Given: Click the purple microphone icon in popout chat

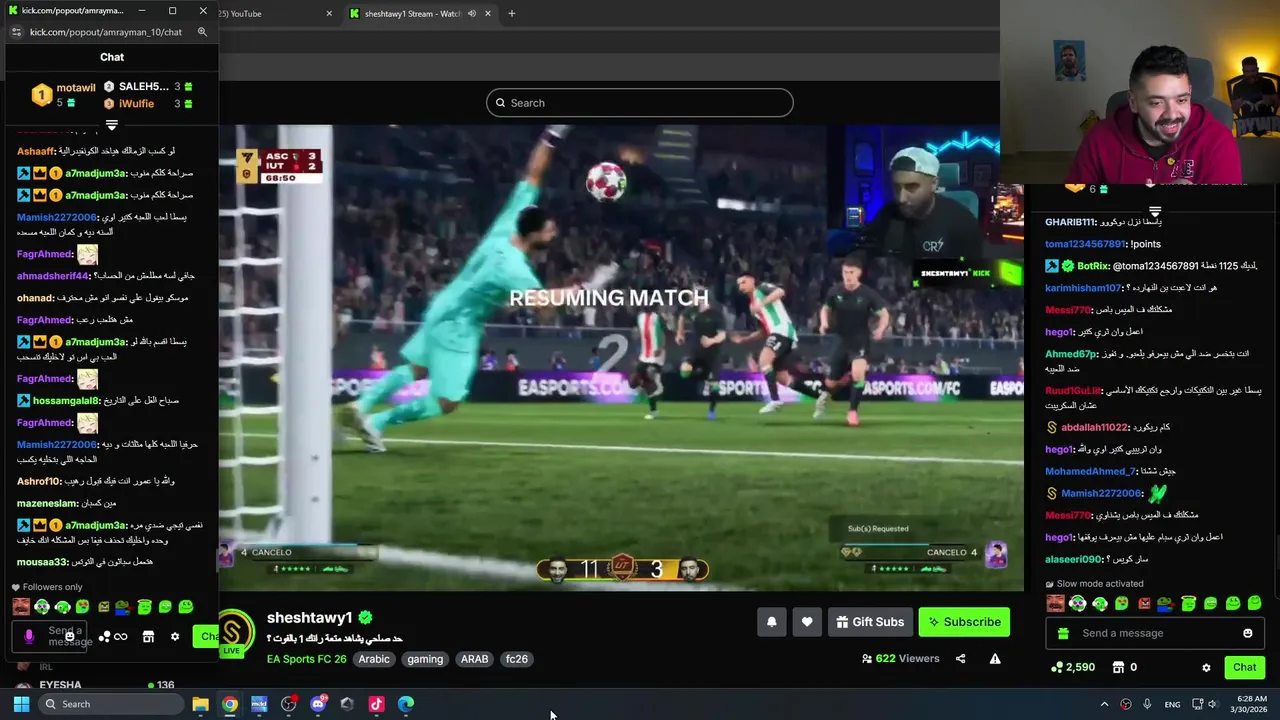Looking at the screenshot, I should tap(29, 636).
